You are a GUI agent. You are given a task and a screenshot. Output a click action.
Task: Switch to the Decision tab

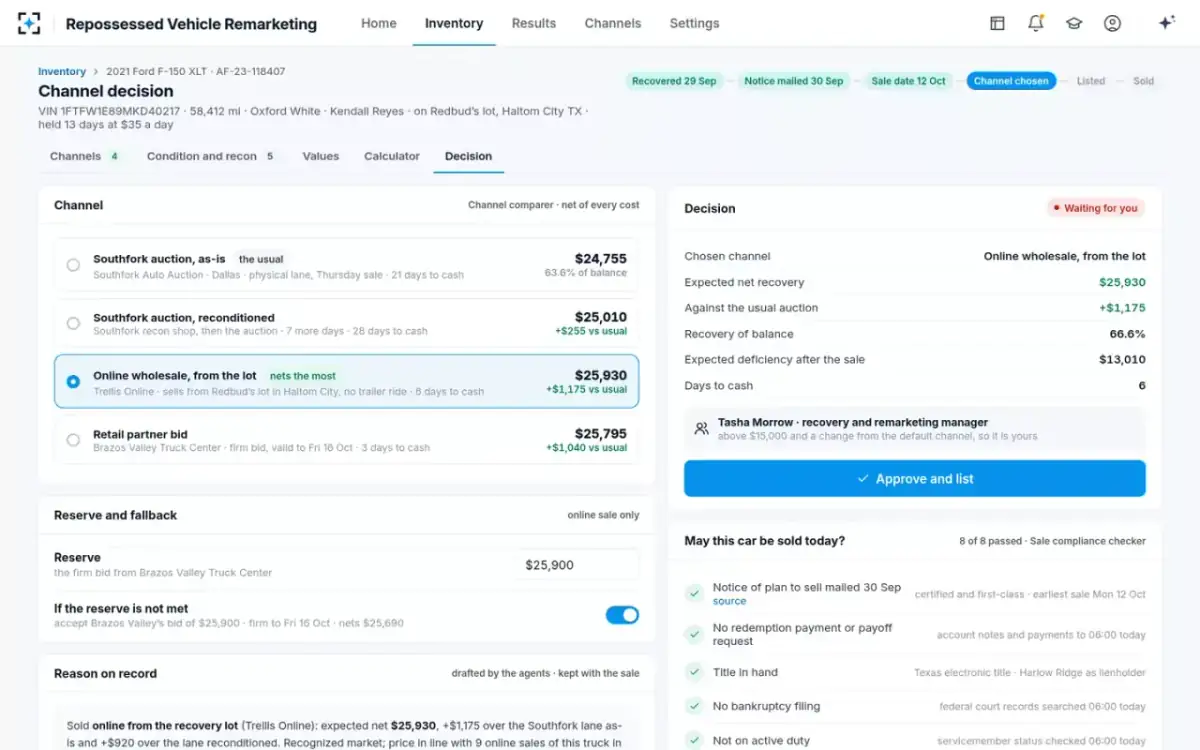(469, 156)
